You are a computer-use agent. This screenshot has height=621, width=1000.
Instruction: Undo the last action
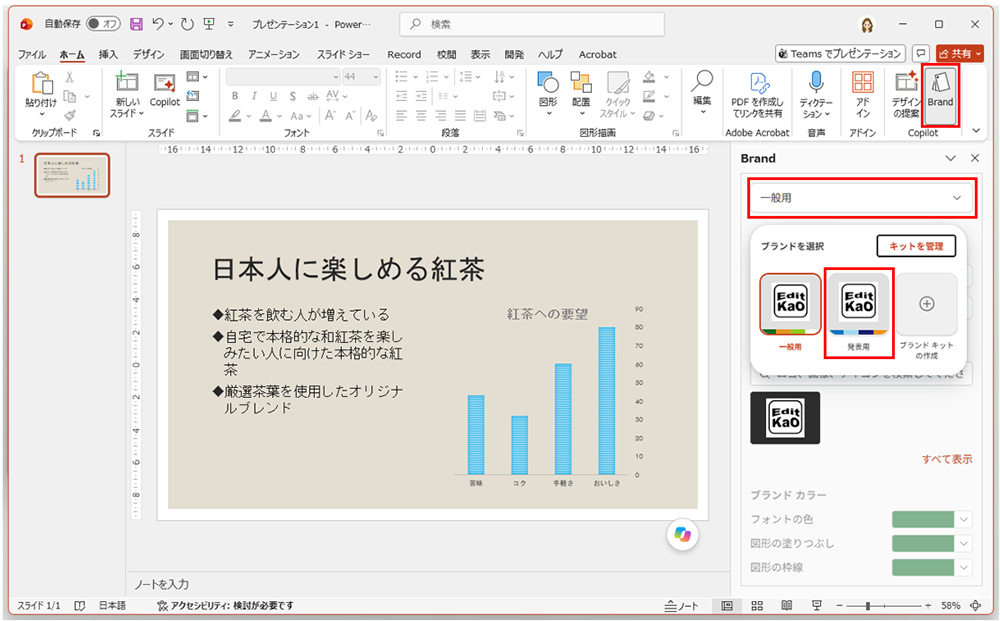158,24
